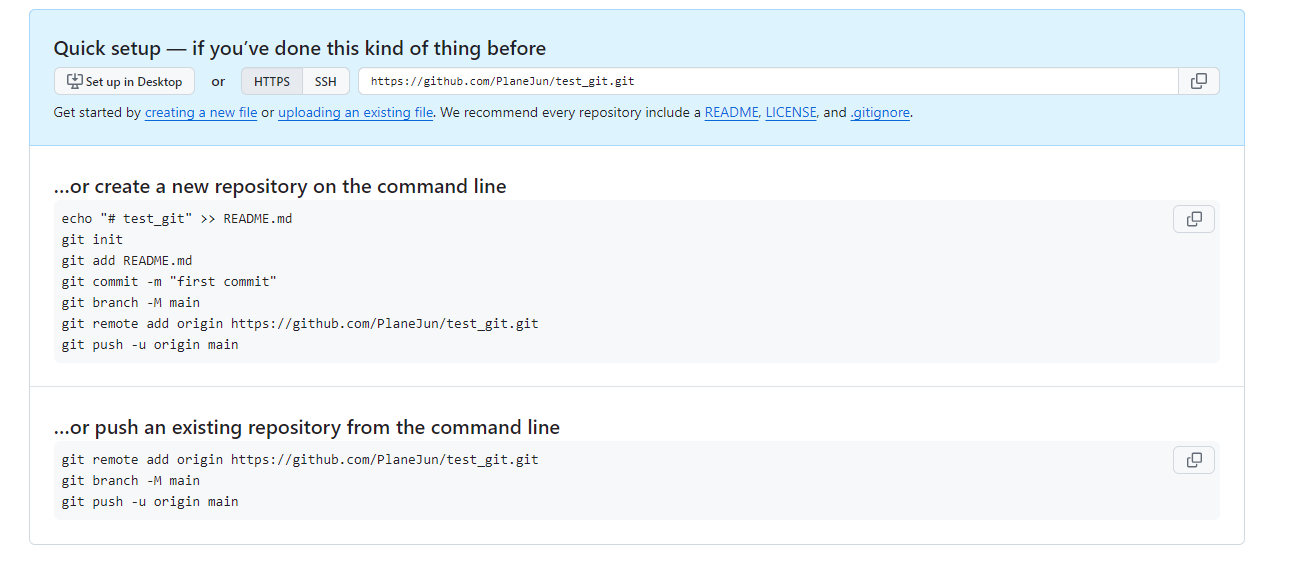The image size is (1292, 563).
Task: Switch clone URL to SSH
Action: point(326,81)
